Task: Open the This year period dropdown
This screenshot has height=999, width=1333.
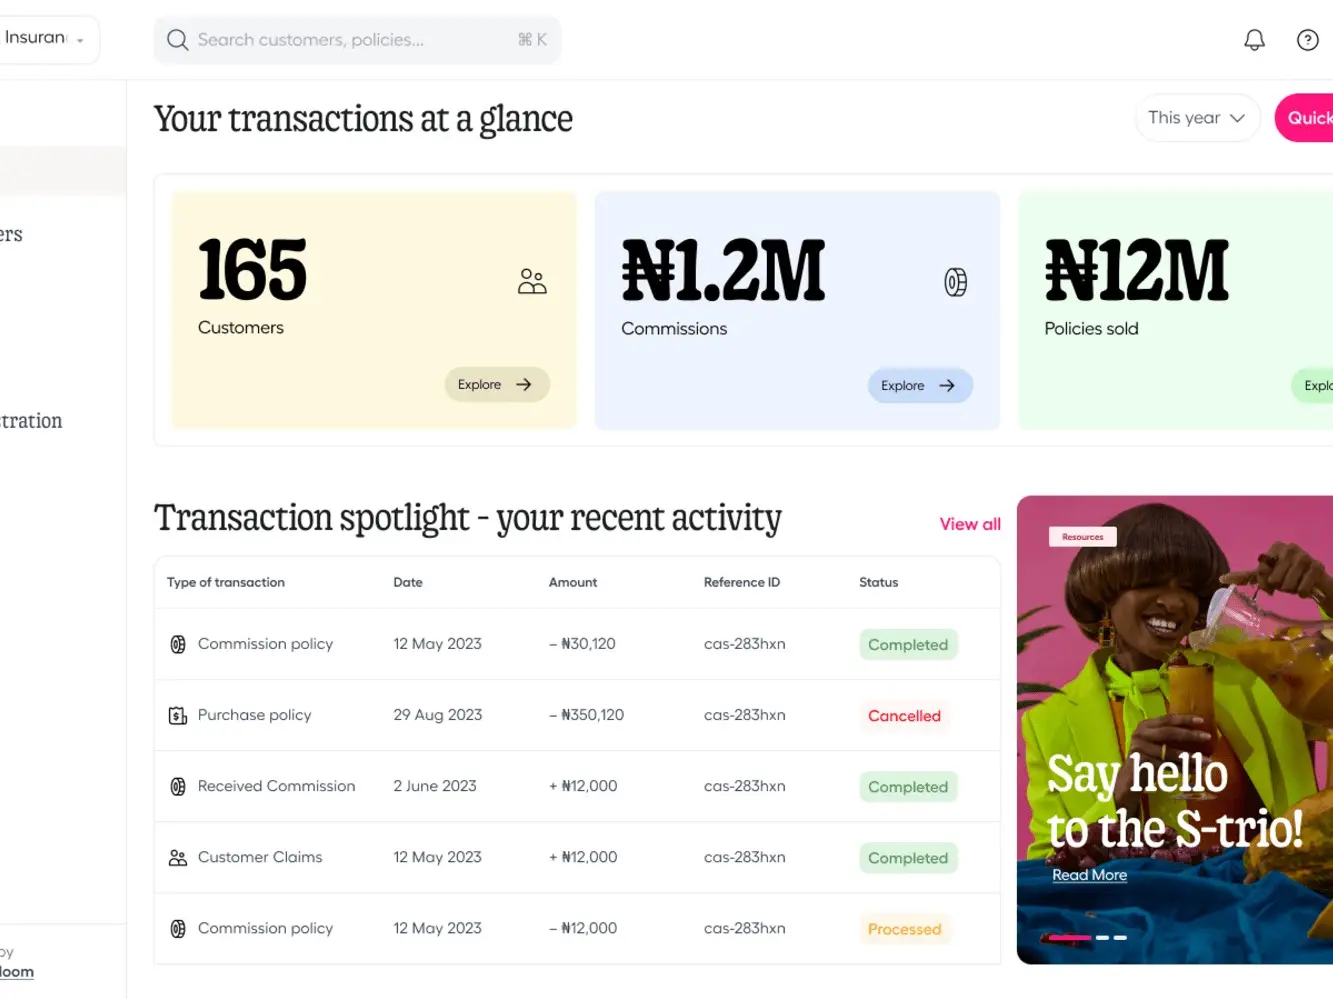Action: tap(1196, 118)
